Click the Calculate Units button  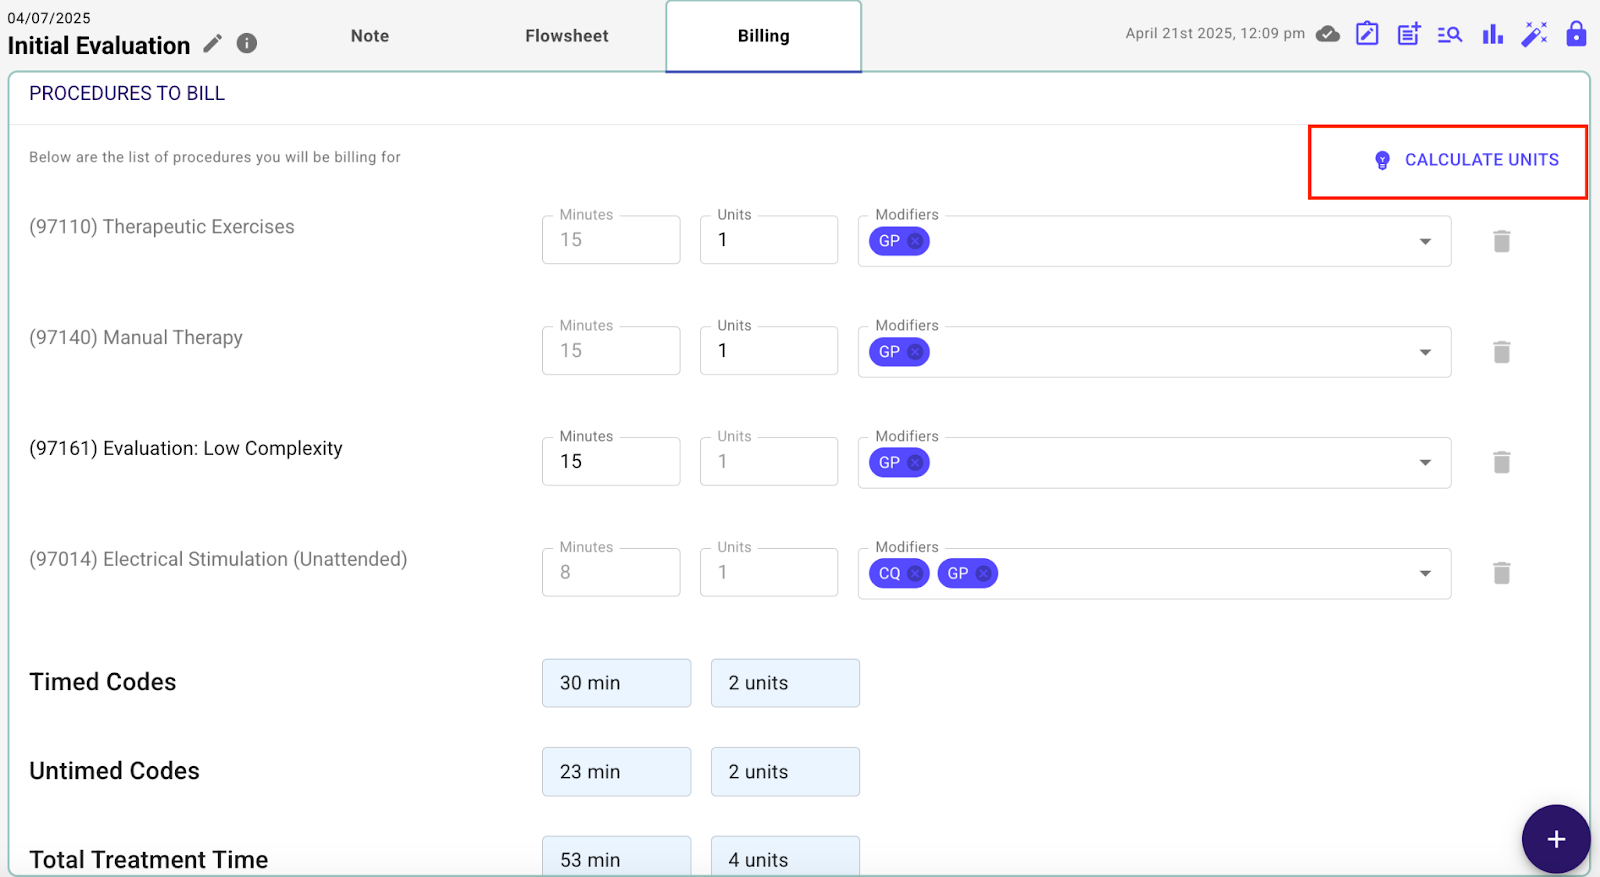[1466, 160]
